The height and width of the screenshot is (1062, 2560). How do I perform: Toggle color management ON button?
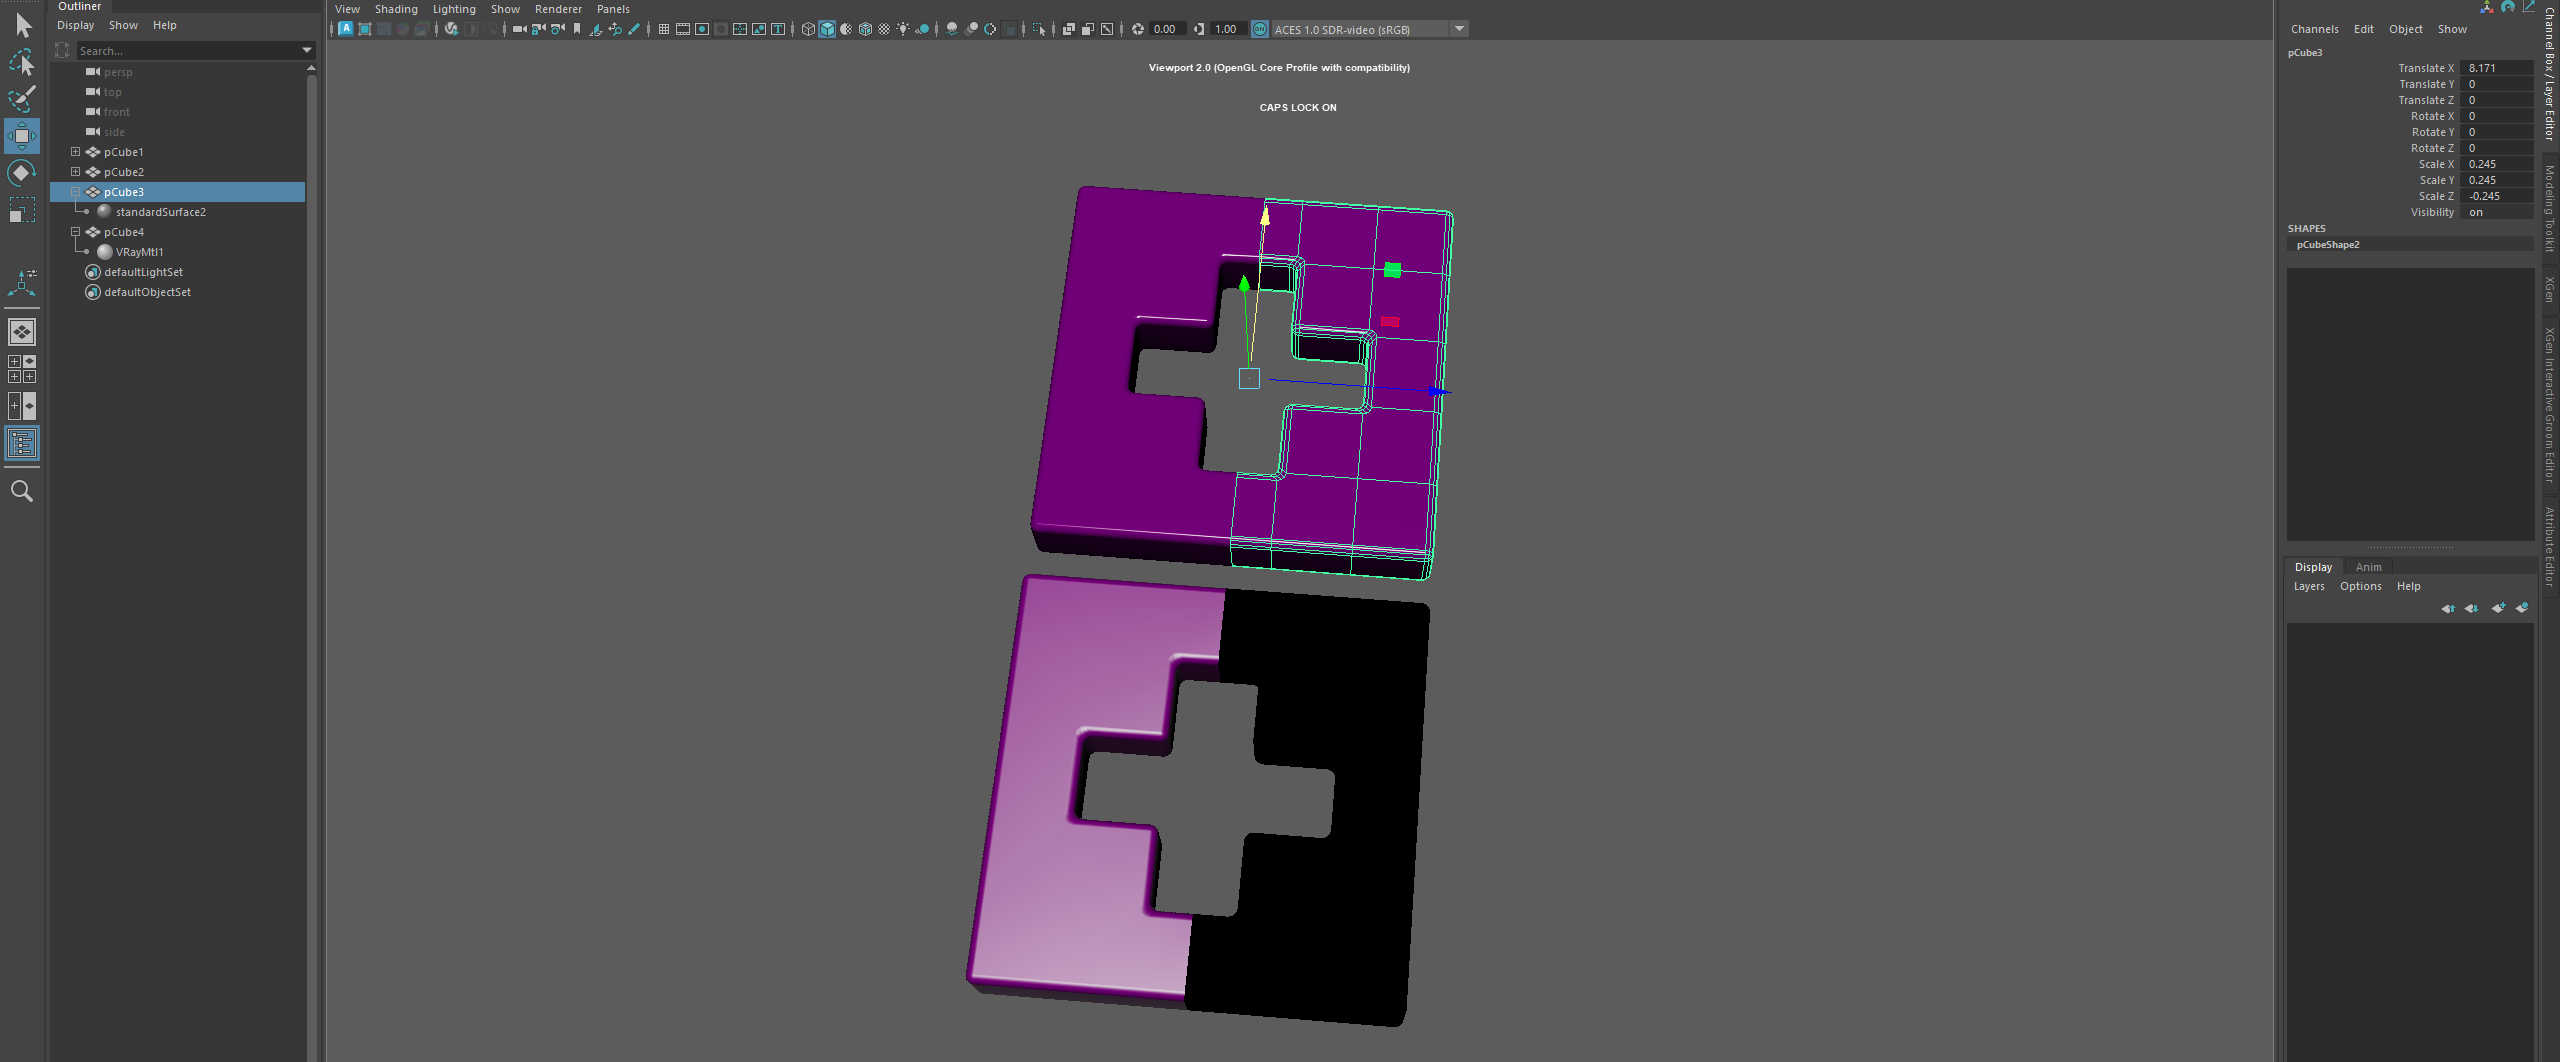[1260, 29]
